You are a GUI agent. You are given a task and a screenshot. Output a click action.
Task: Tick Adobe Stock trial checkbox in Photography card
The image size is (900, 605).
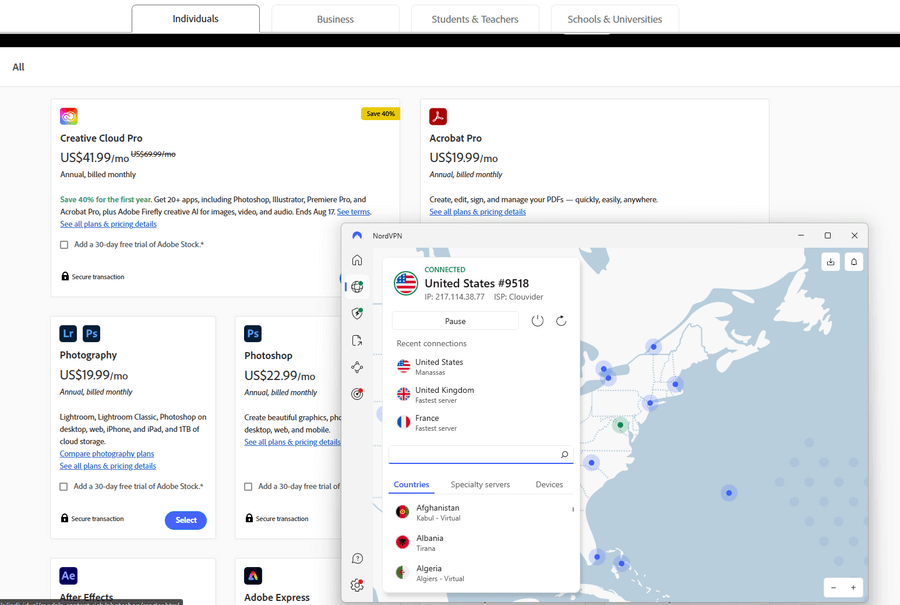tap(64, 487)
